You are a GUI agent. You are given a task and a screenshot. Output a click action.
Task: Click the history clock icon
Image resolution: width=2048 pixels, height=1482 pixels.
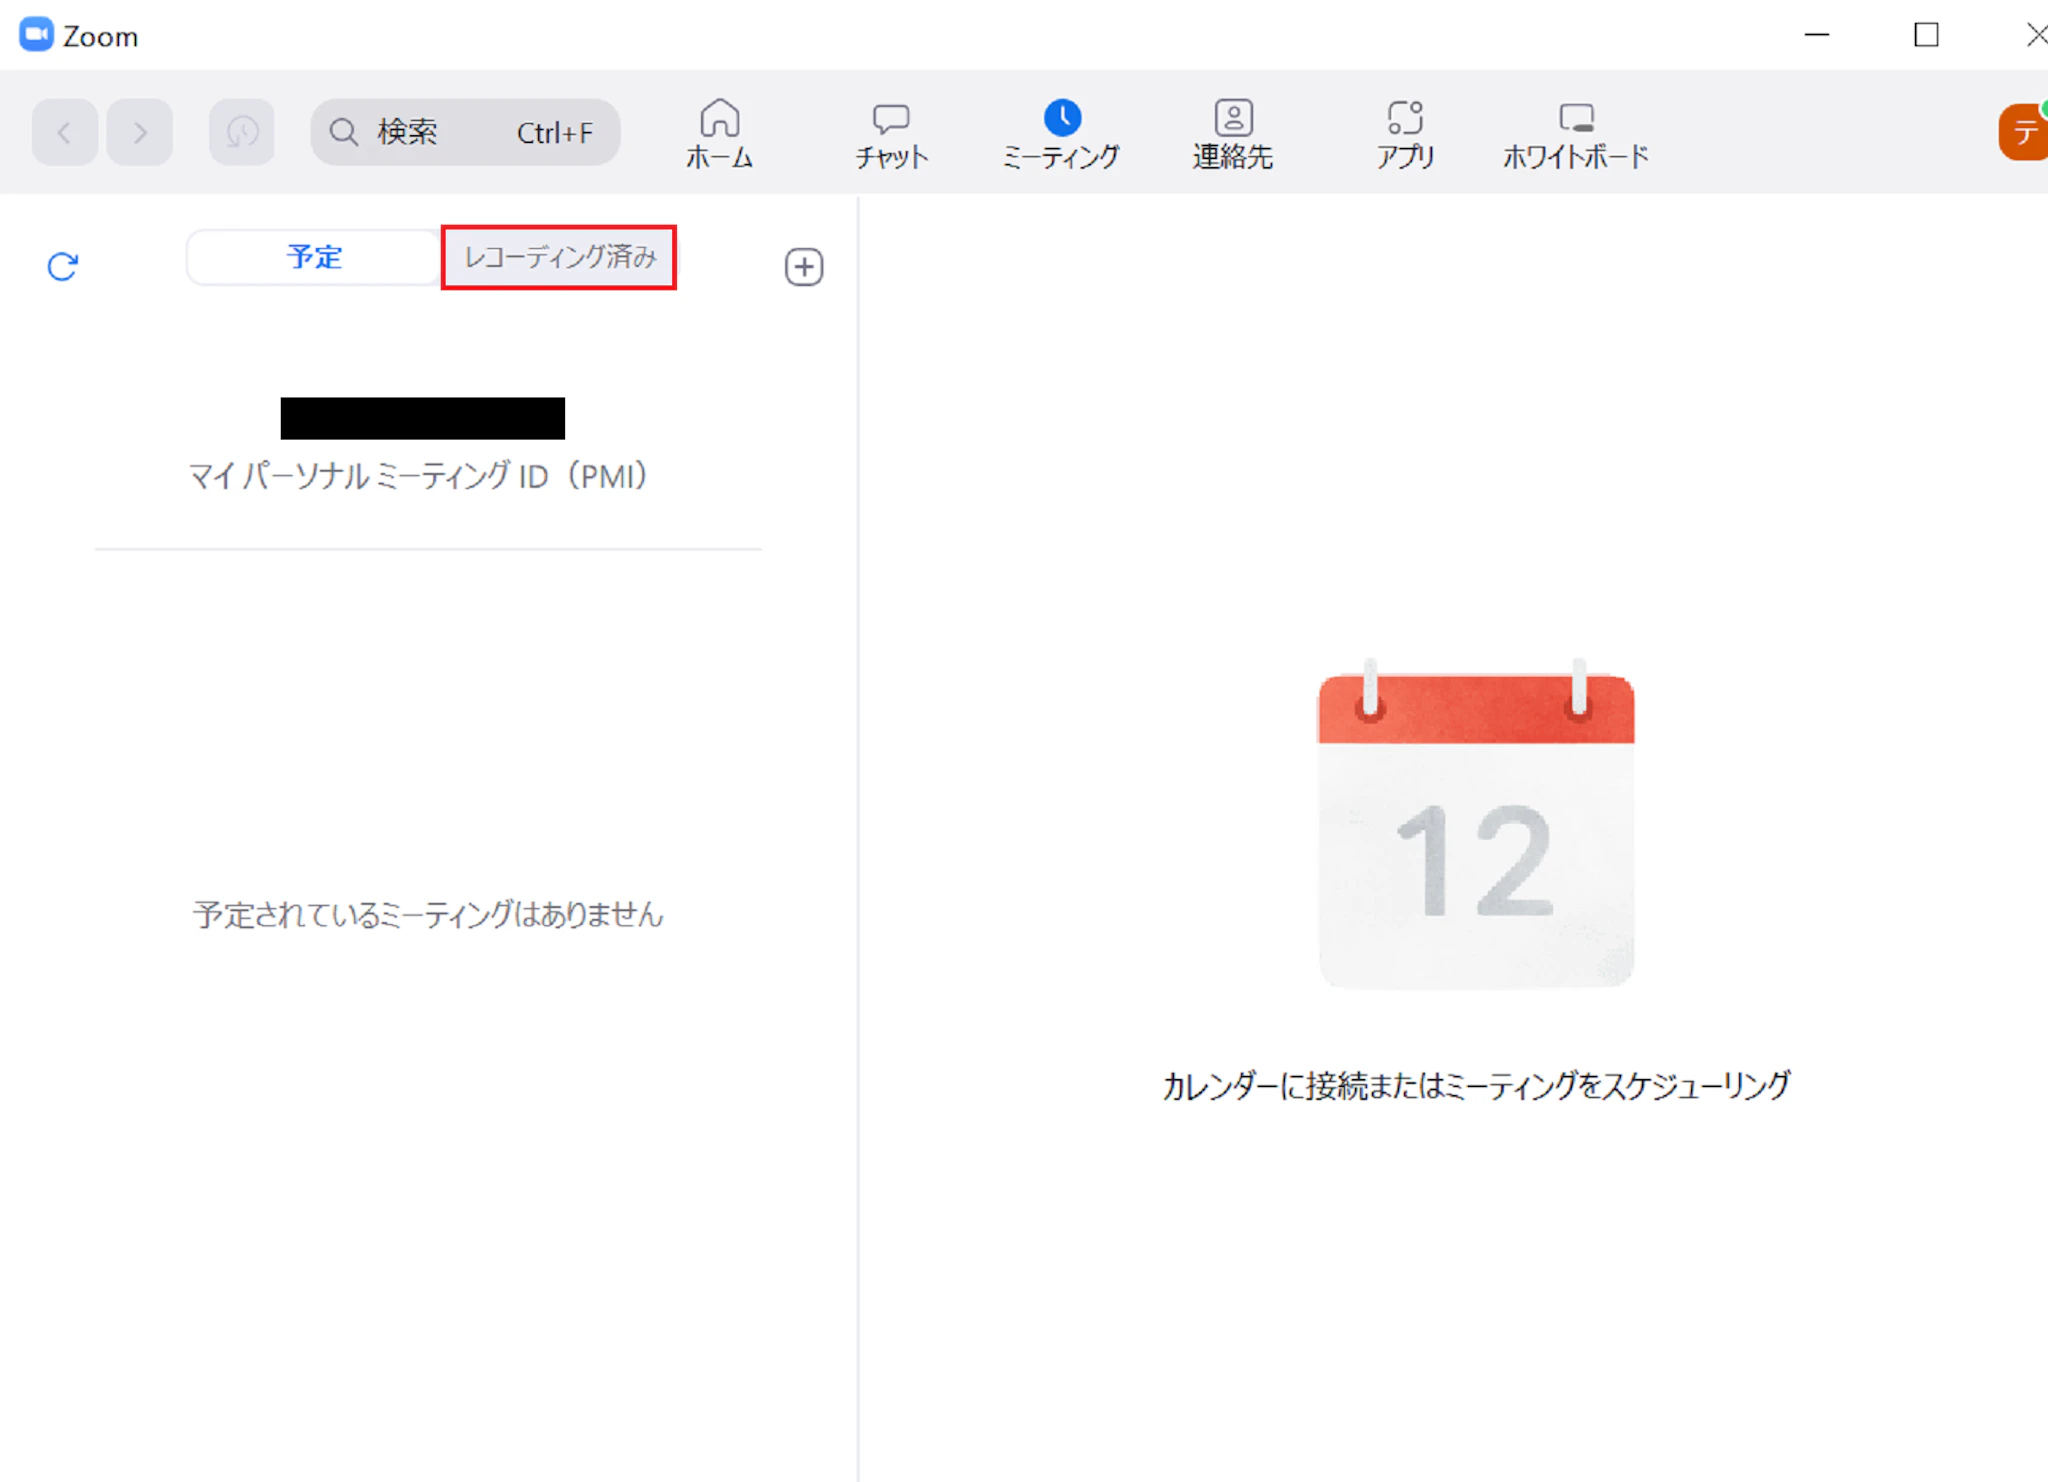(x=242, y=132)
